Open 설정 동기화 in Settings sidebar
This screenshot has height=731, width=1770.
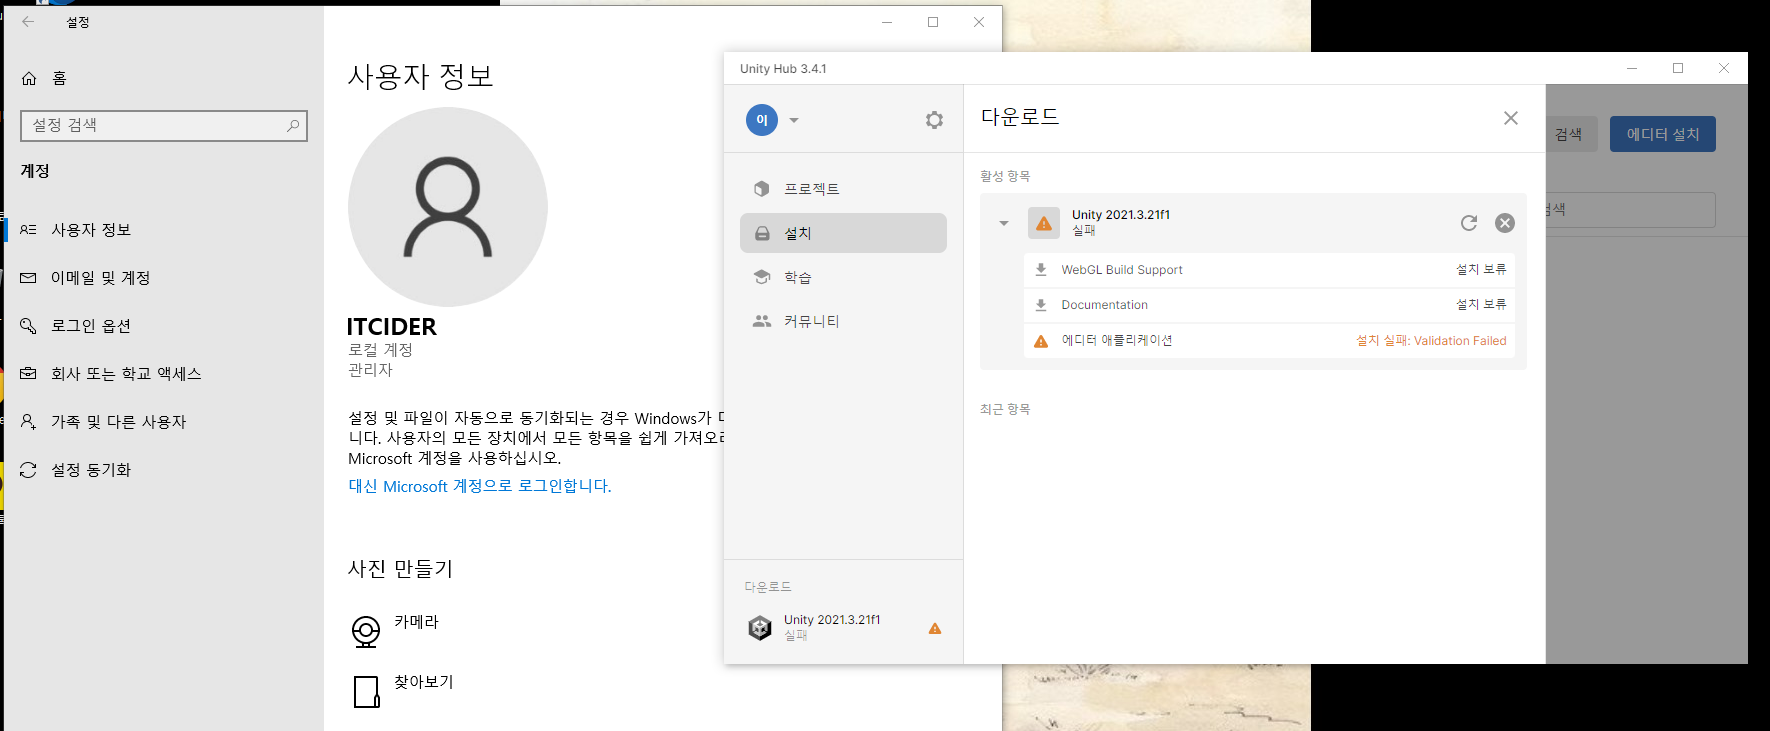click(x=162, y=470)
